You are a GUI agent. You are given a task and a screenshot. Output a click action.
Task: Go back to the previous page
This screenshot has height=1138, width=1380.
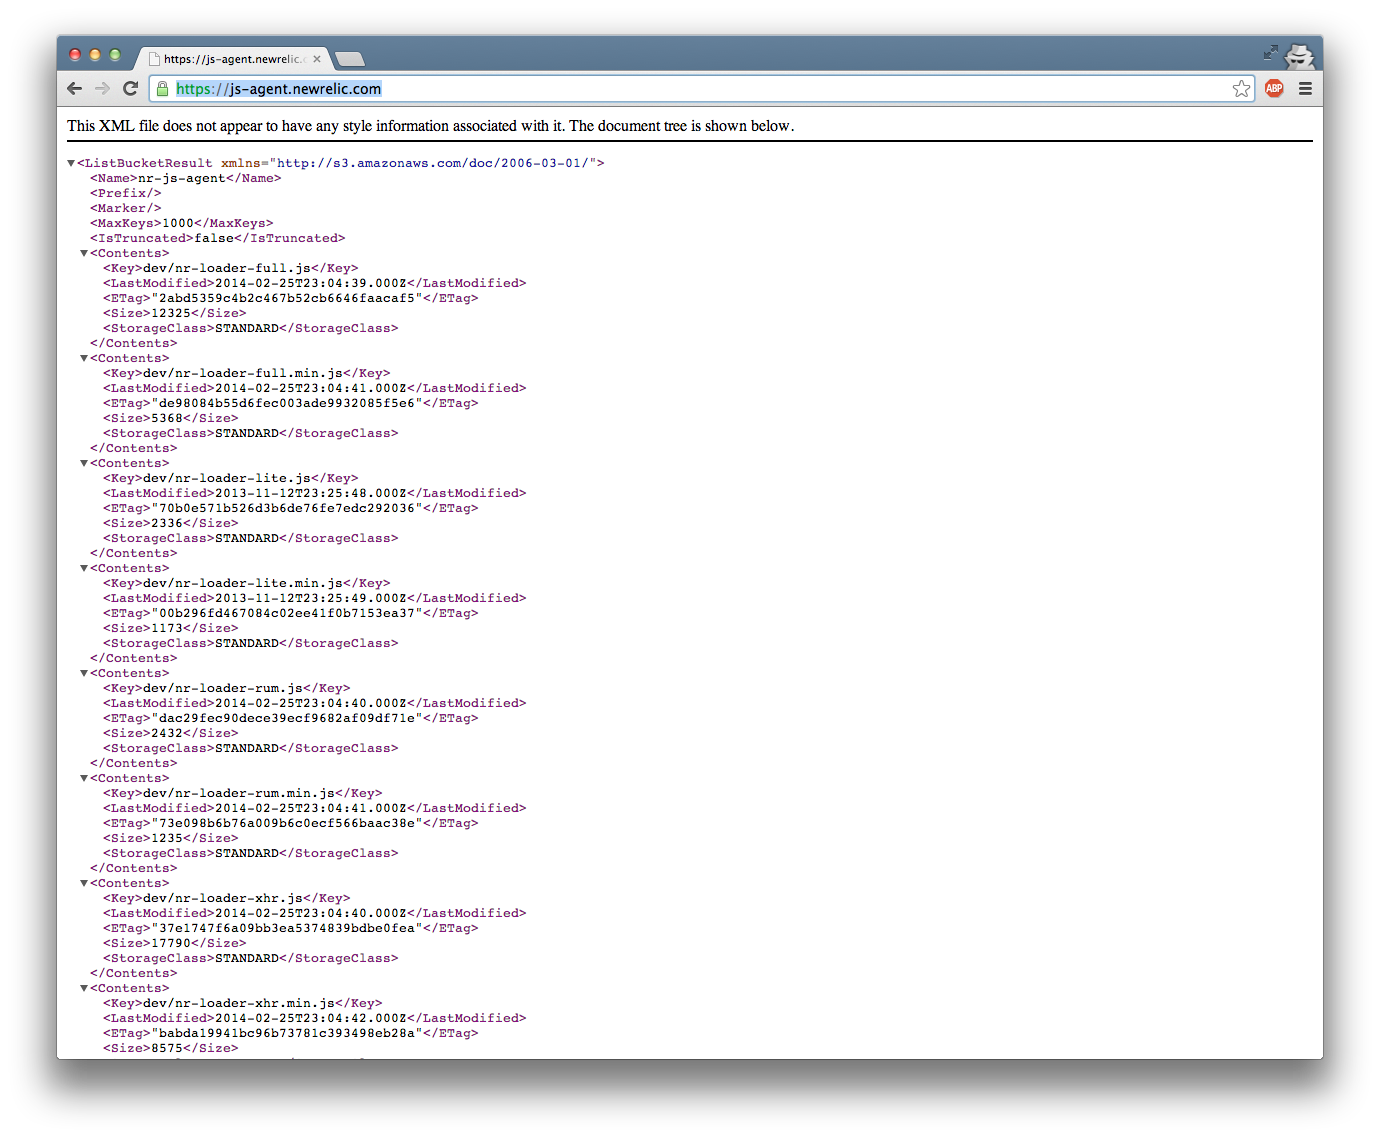pyautogui.click(x=75, y=89)
